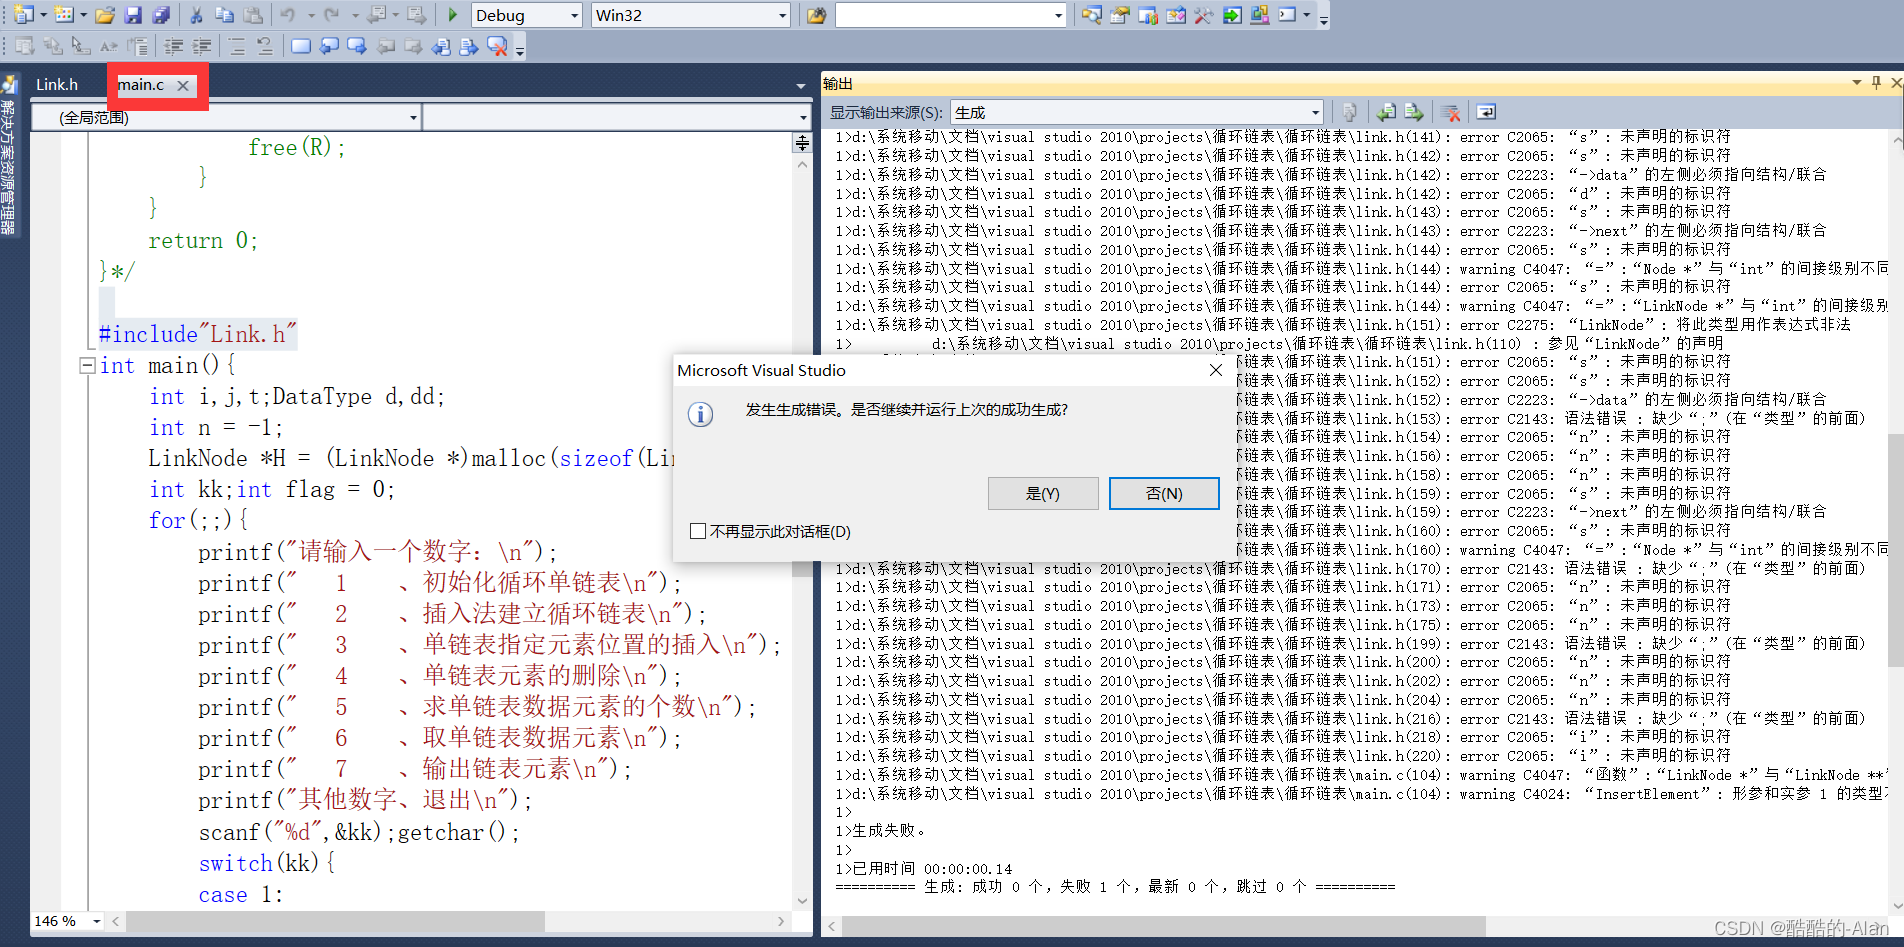This screenshot has height=947, width=1904.
Task: Cut selection with the scissors icon
Action: [196, 15]
